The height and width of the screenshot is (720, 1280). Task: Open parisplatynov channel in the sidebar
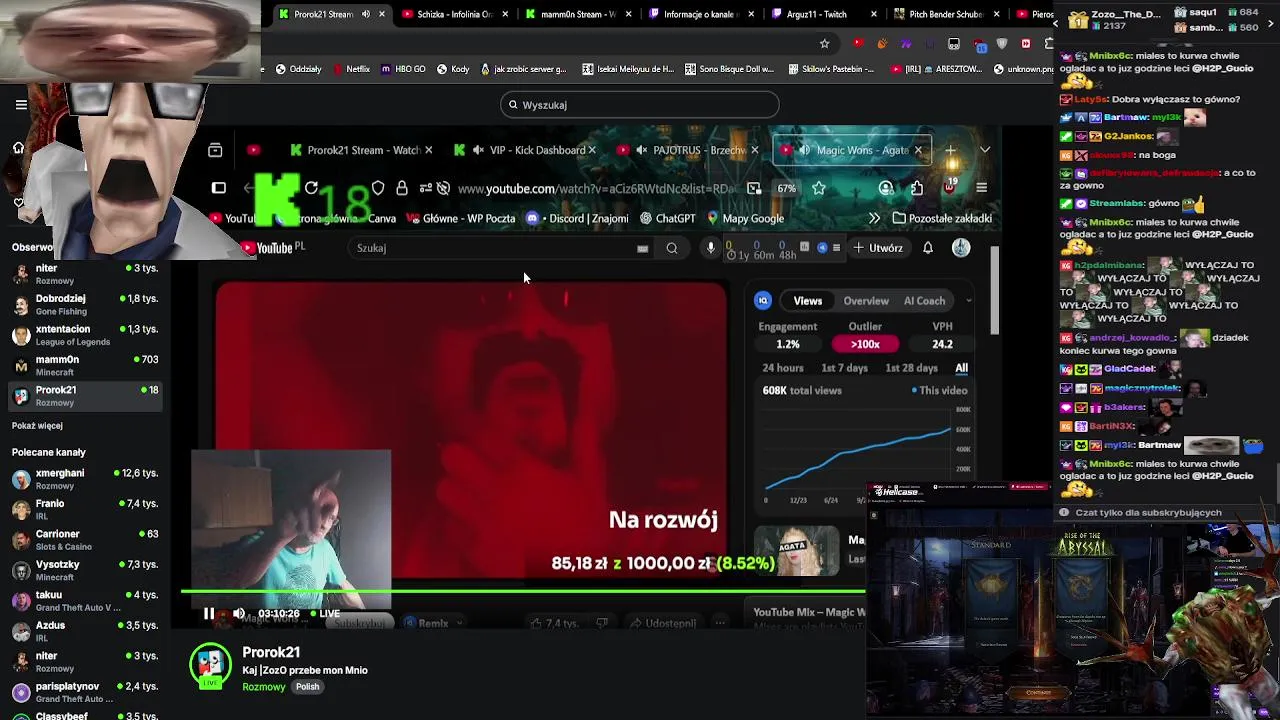pyautogui.click(x=85, y=692)
